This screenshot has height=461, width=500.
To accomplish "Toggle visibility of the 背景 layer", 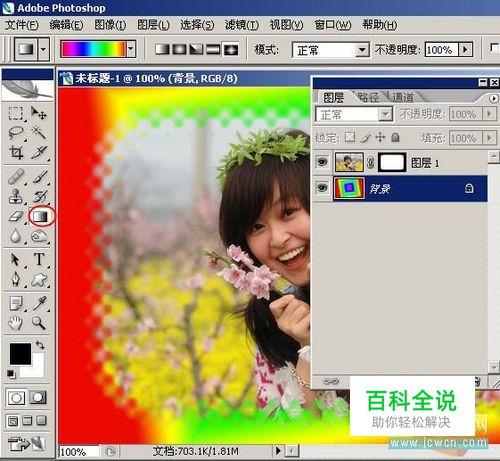I will (322, 188).
